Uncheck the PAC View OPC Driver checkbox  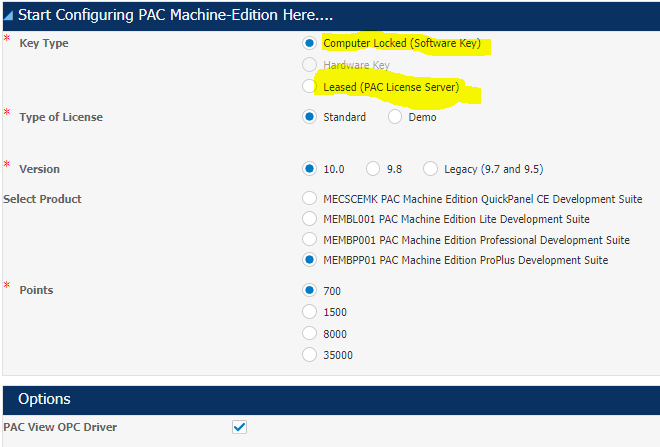[x=240, y=427]
